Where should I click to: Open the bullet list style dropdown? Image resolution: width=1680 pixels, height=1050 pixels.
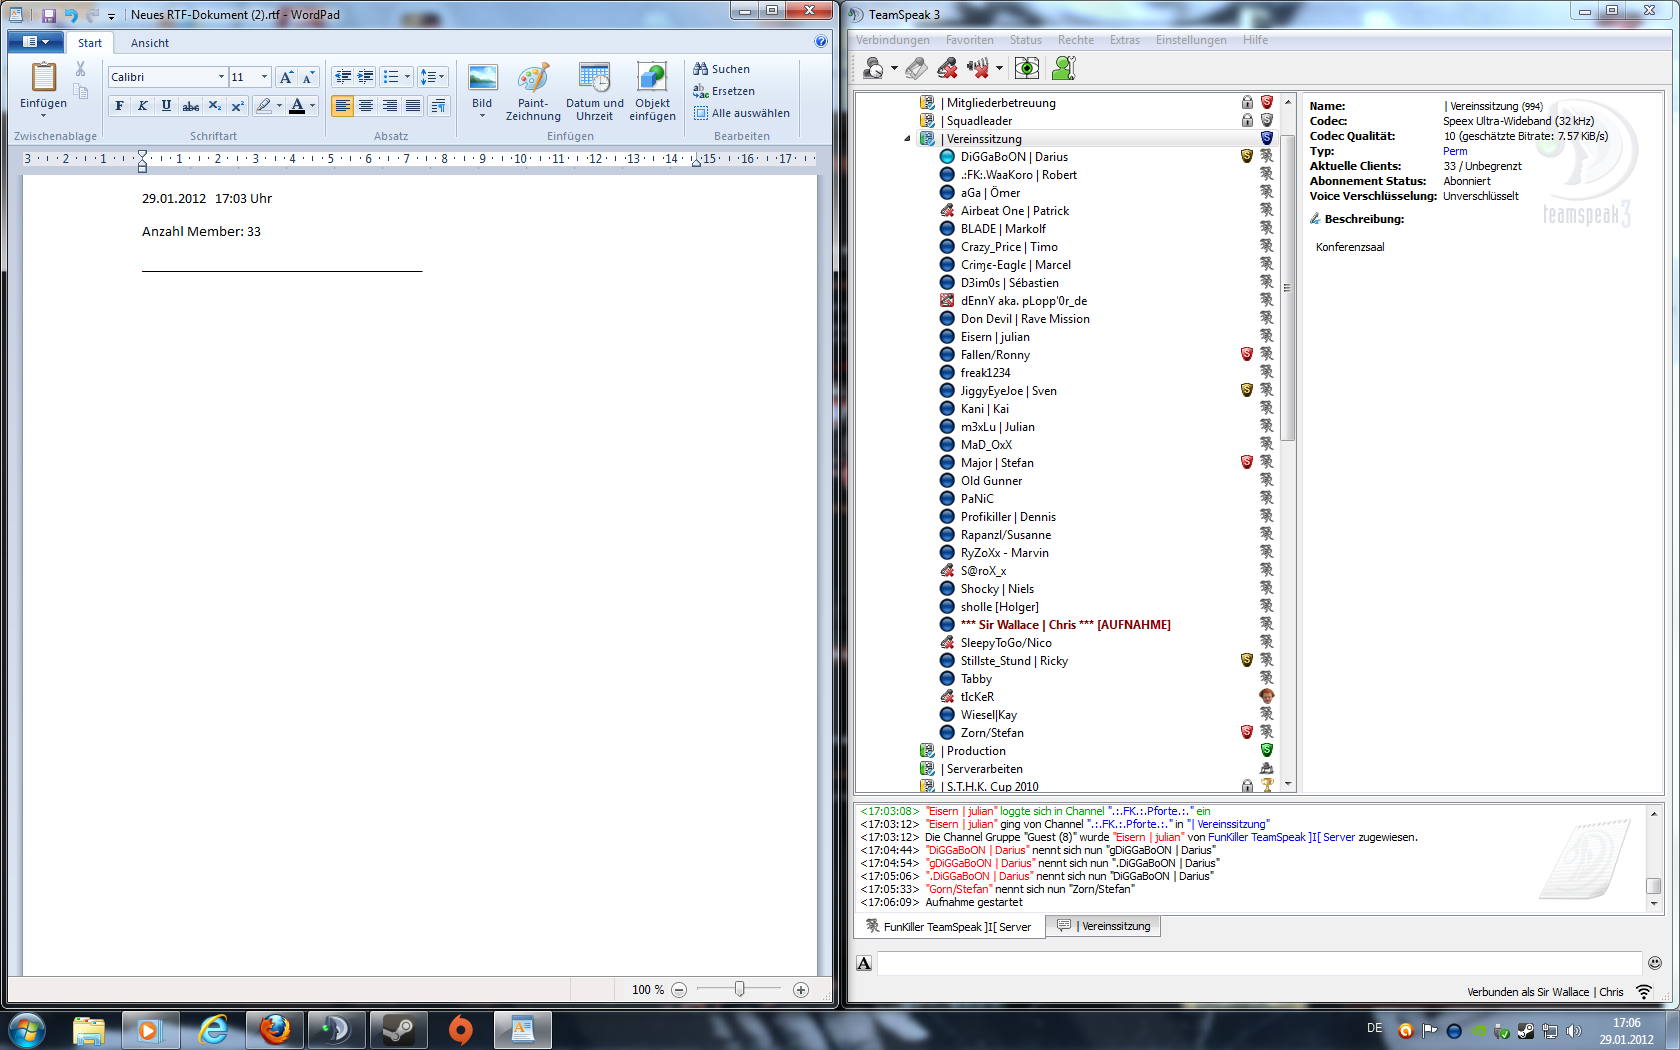pos(407,77)
